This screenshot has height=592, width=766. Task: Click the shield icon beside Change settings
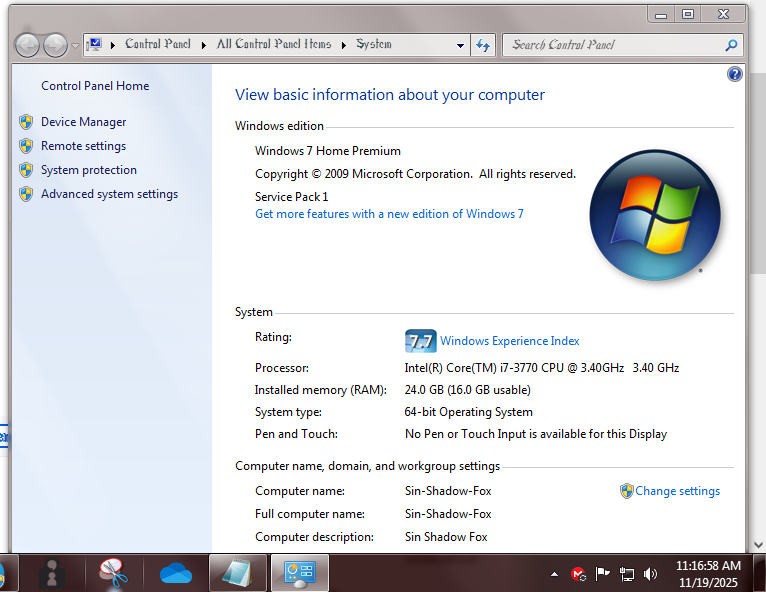(627, 491)
